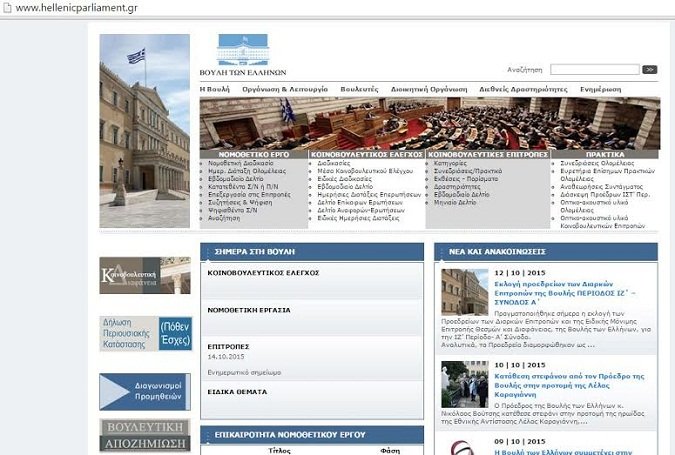This screenshot has width=675, height=455.
Task: Click the Τίτλος column header
Action: (279, 451)
